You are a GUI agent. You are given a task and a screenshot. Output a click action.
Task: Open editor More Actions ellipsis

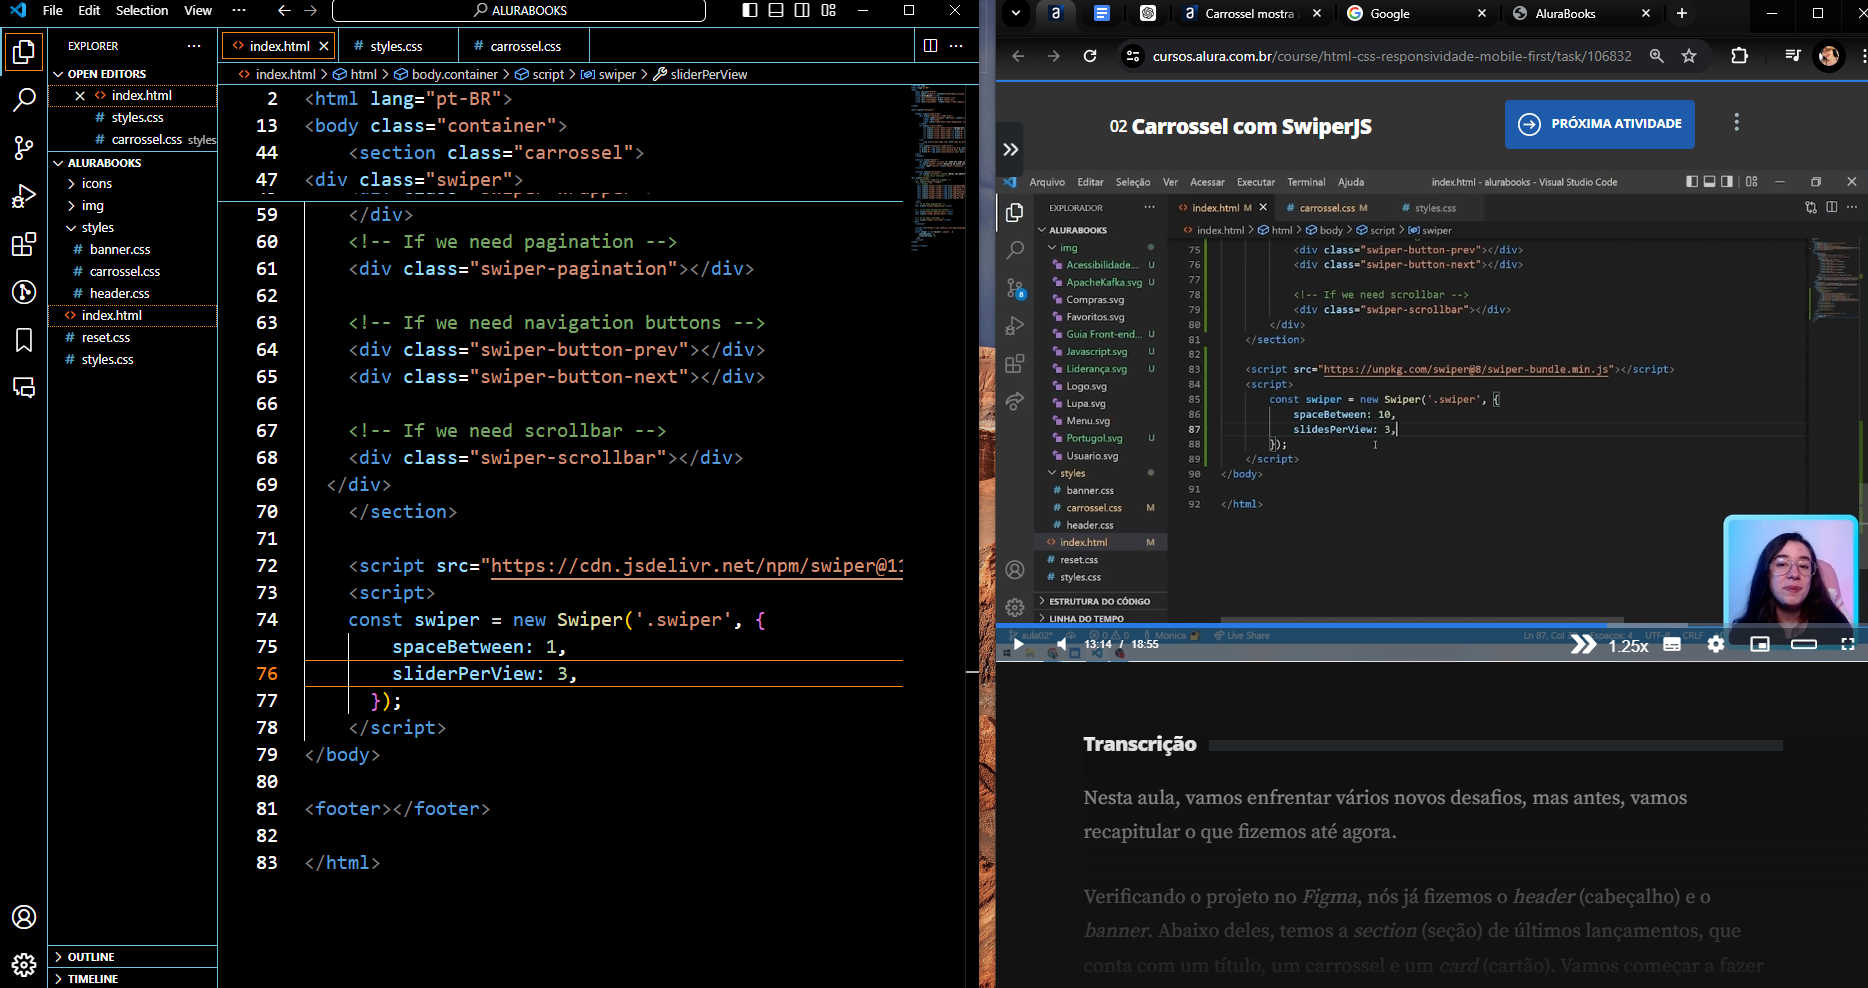tap(956, 46)
